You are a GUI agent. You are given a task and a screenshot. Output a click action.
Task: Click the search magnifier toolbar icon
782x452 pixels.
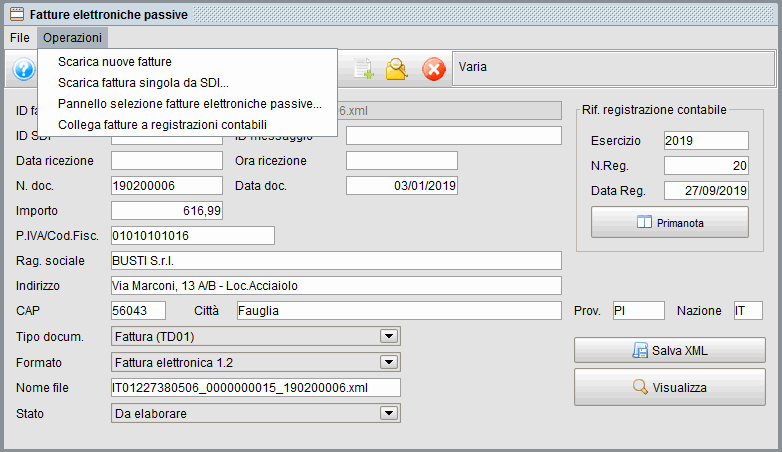(397, 68)
